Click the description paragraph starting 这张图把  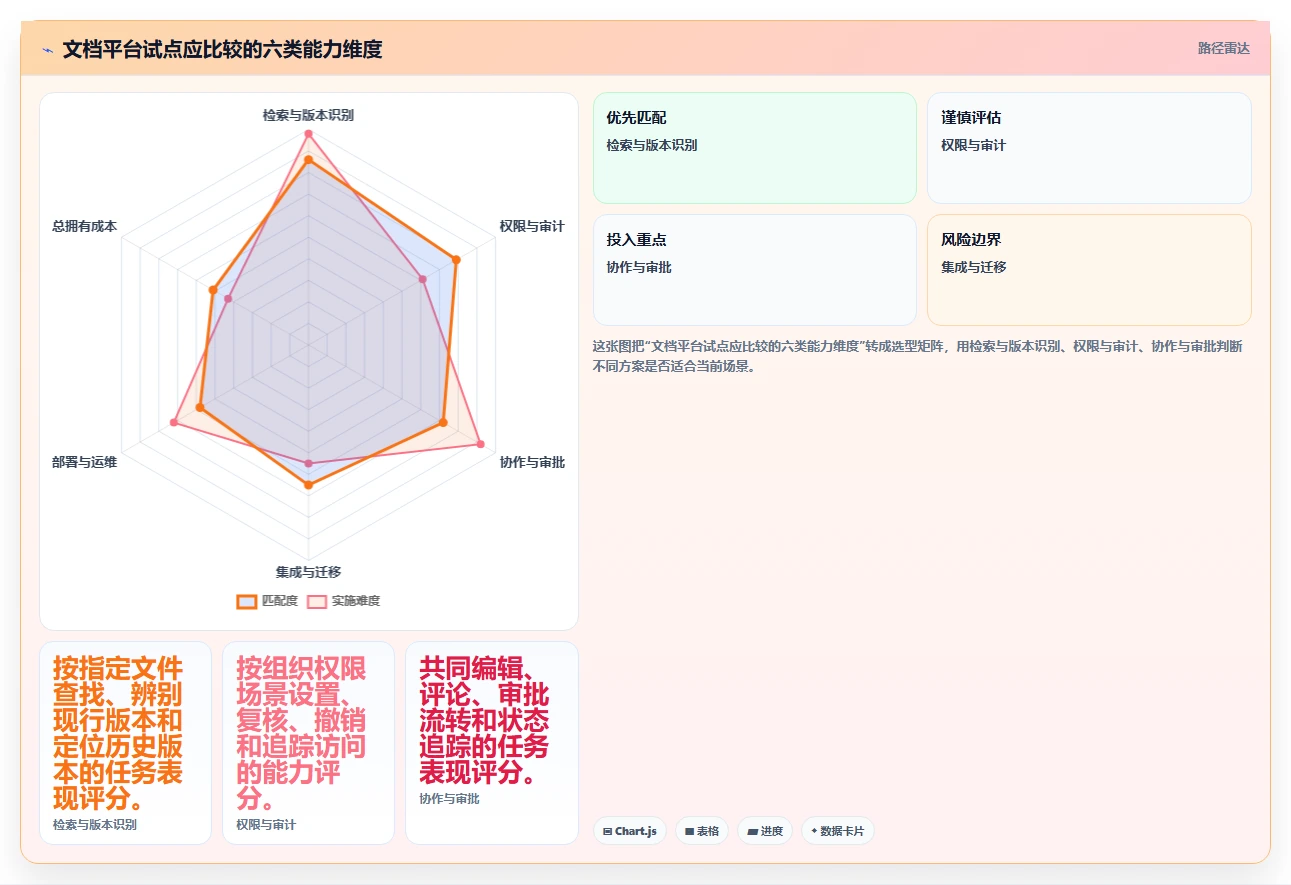click(918, 356)
